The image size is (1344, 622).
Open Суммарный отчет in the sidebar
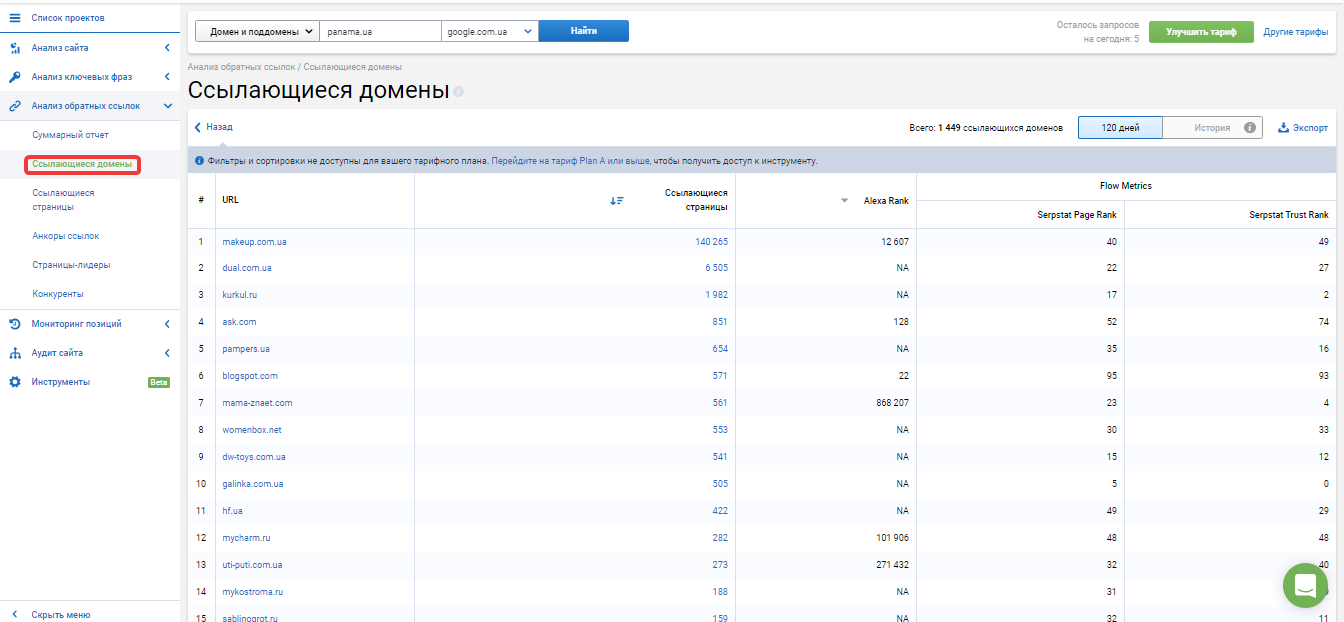pyautogui.click(x=70, y=135)
